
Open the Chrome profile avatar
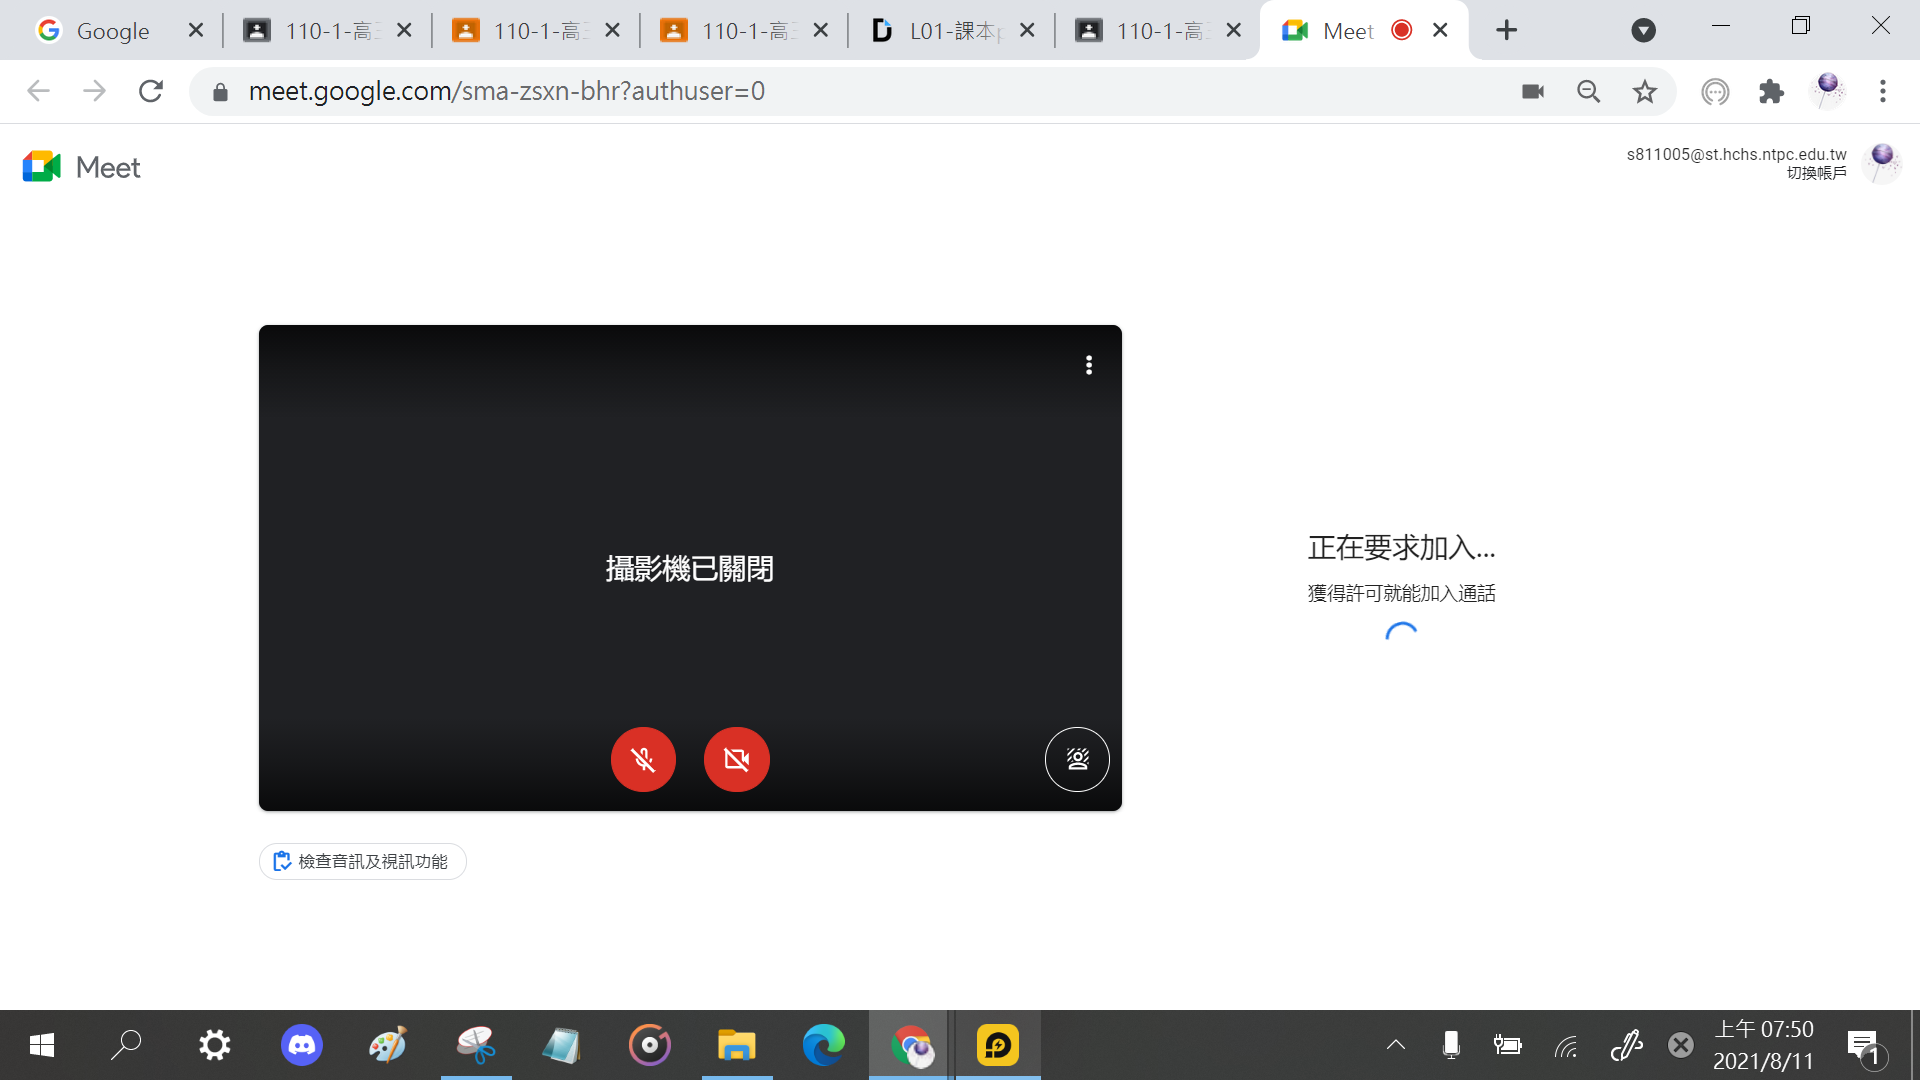tap(1827, 91)
